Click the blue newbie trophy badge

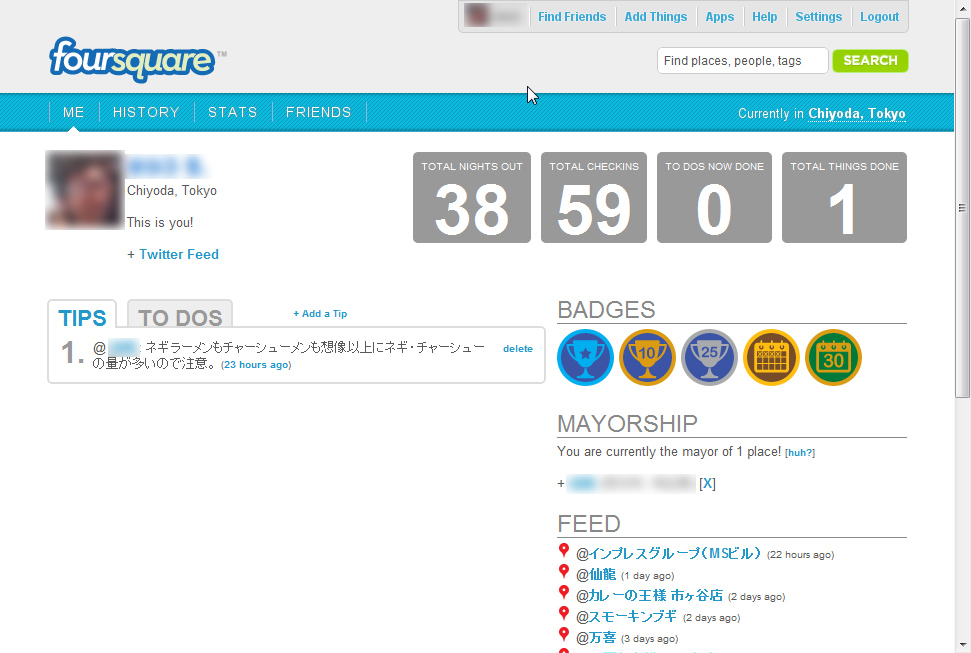point(585,357)
